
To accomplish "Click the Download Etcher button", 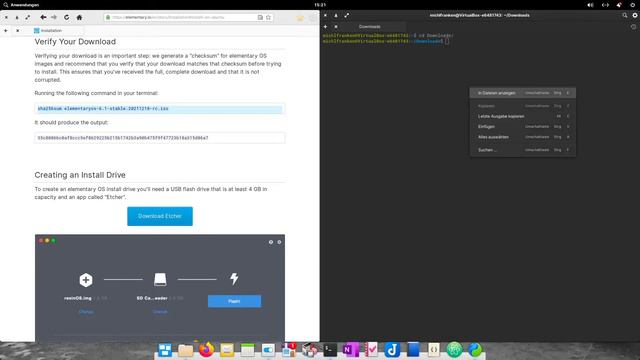I will click(160, 216).
